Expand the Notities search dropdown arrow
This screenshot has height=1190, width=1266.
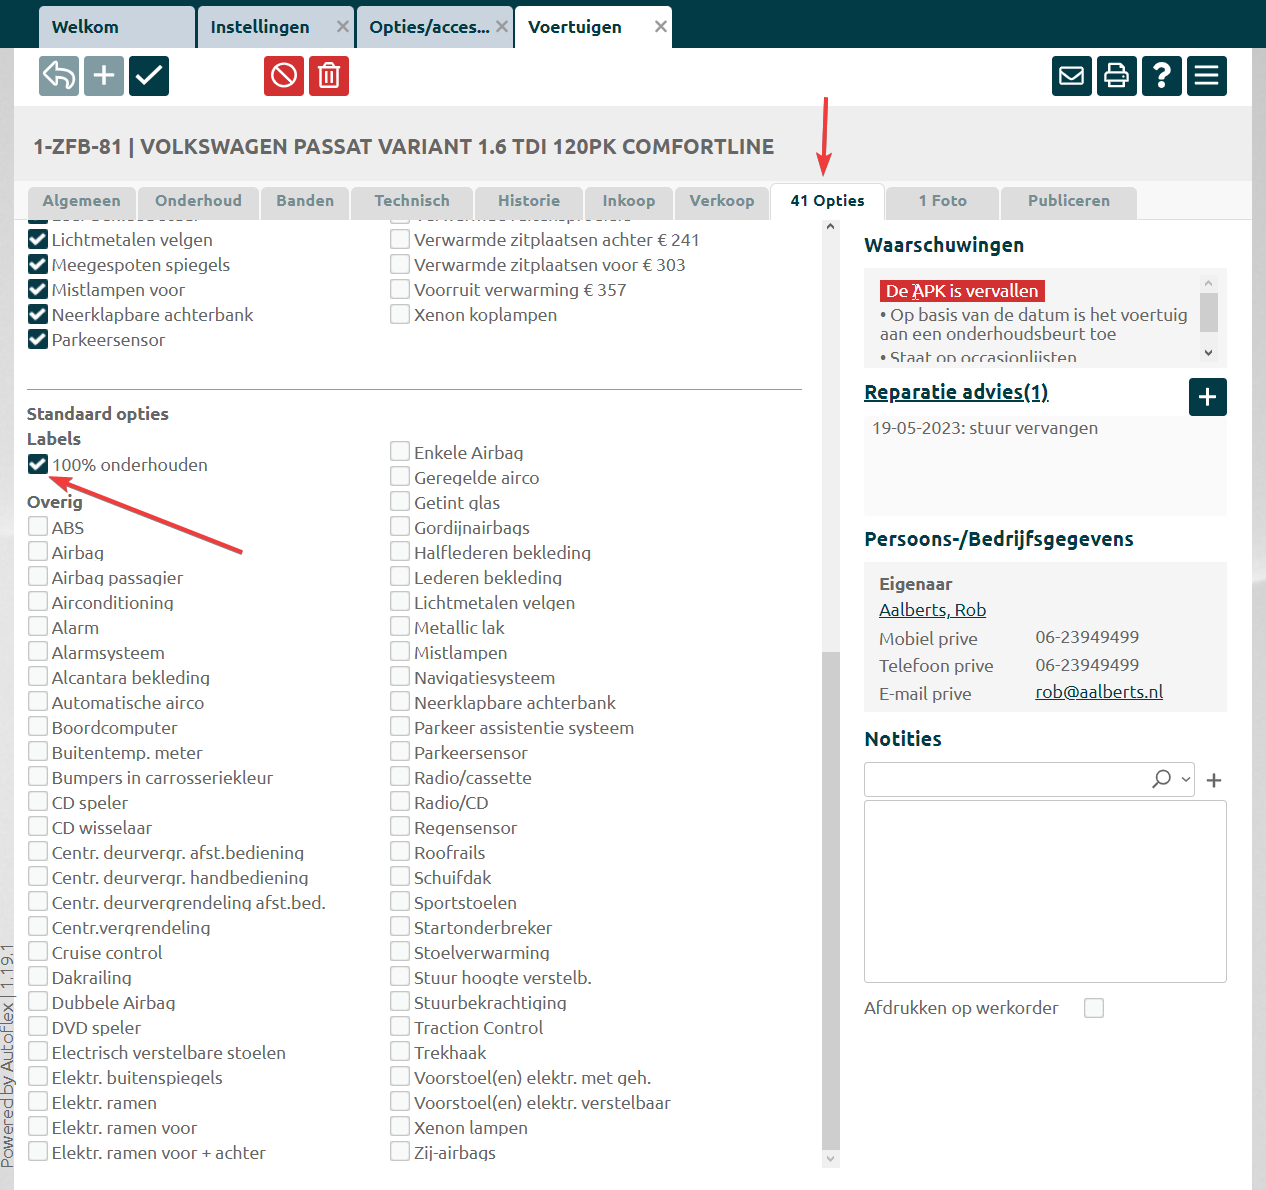1186,779
